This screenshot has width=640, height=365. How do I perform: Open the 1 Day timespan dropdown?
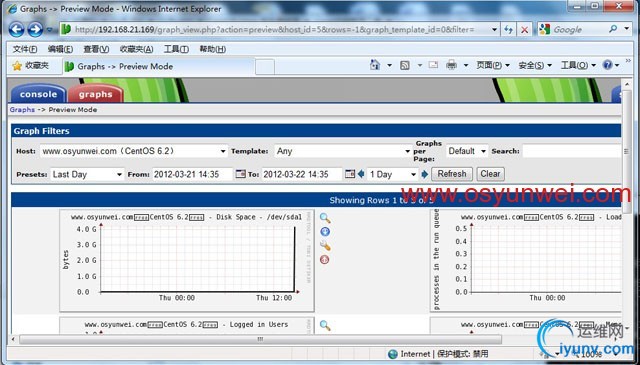(x=392, y=175)
